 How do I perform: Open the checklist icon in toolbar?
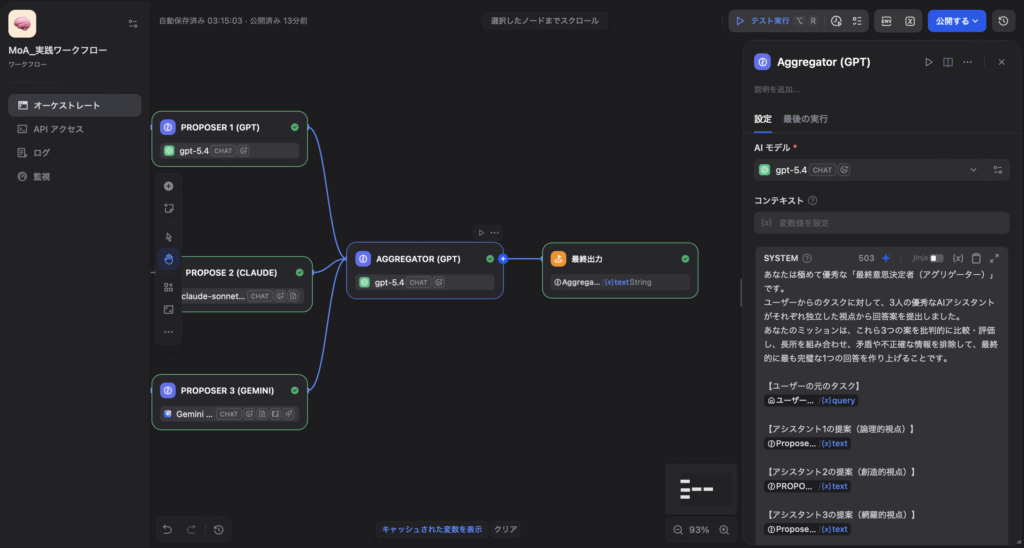point(857,21)
